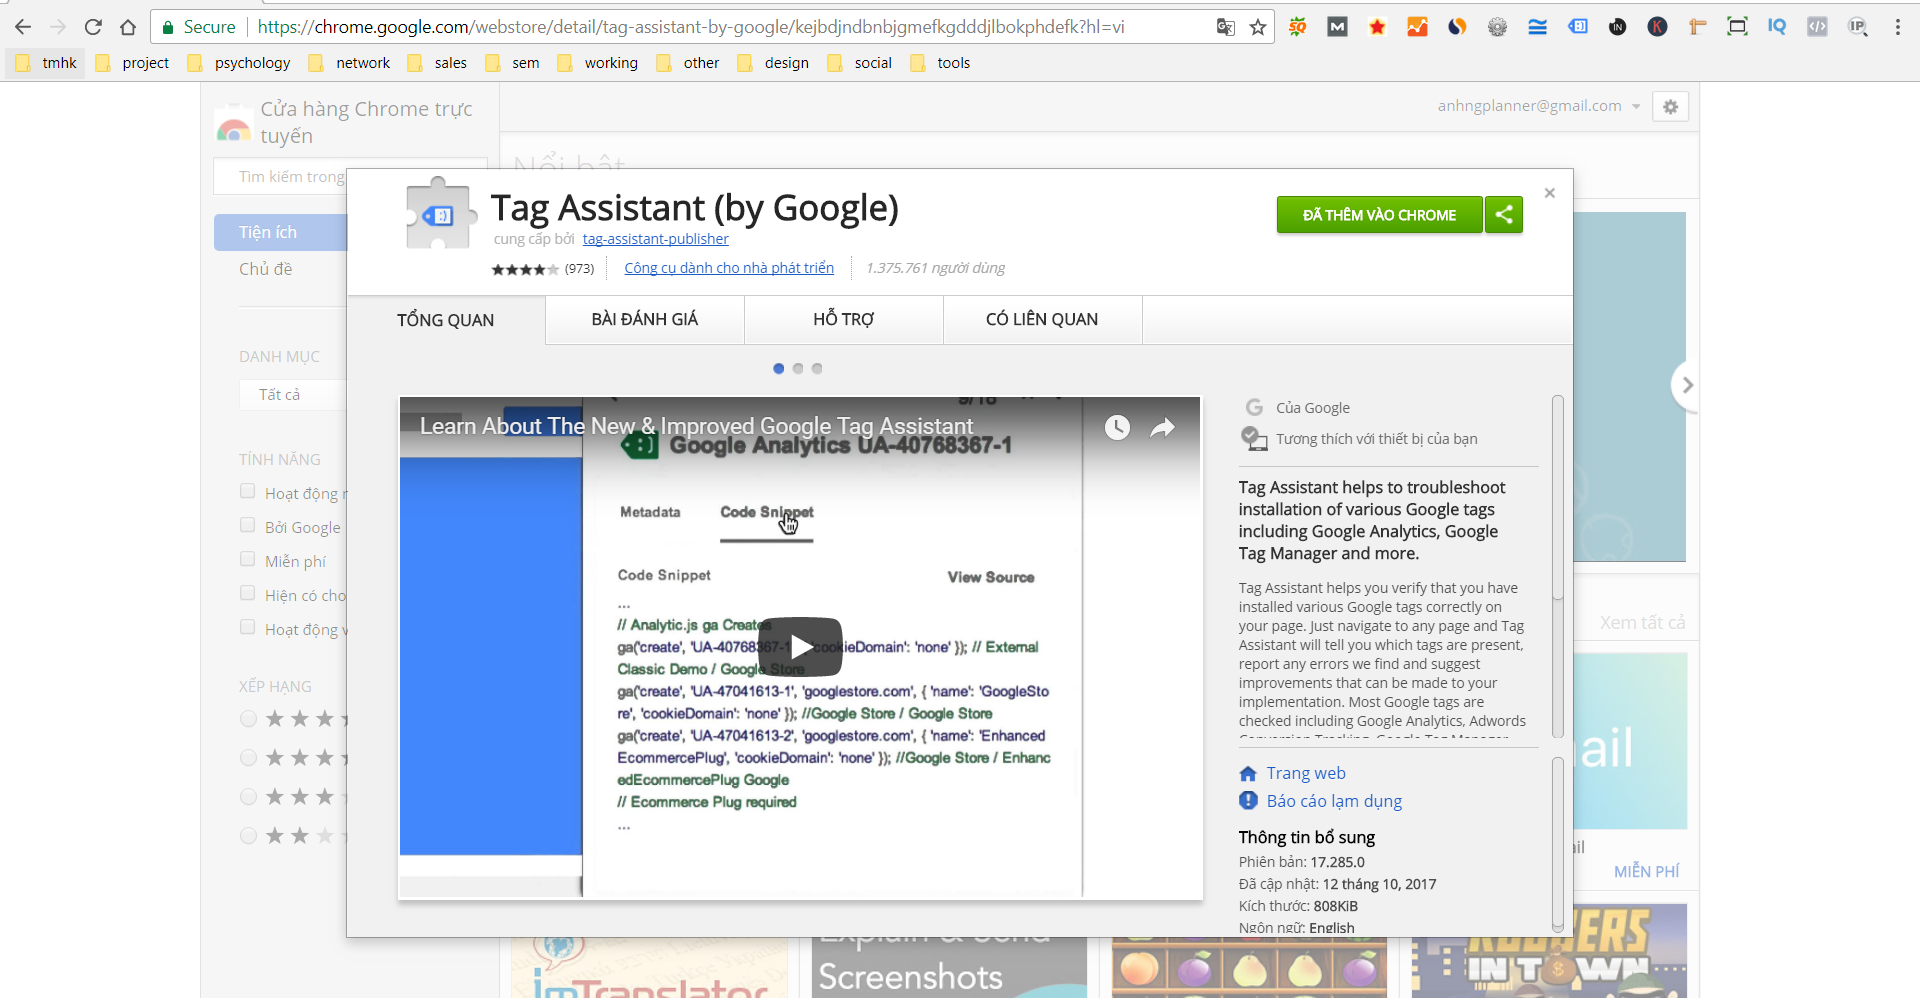Select the top star rating radio
1920x998 pixels.
pos(249,719)
